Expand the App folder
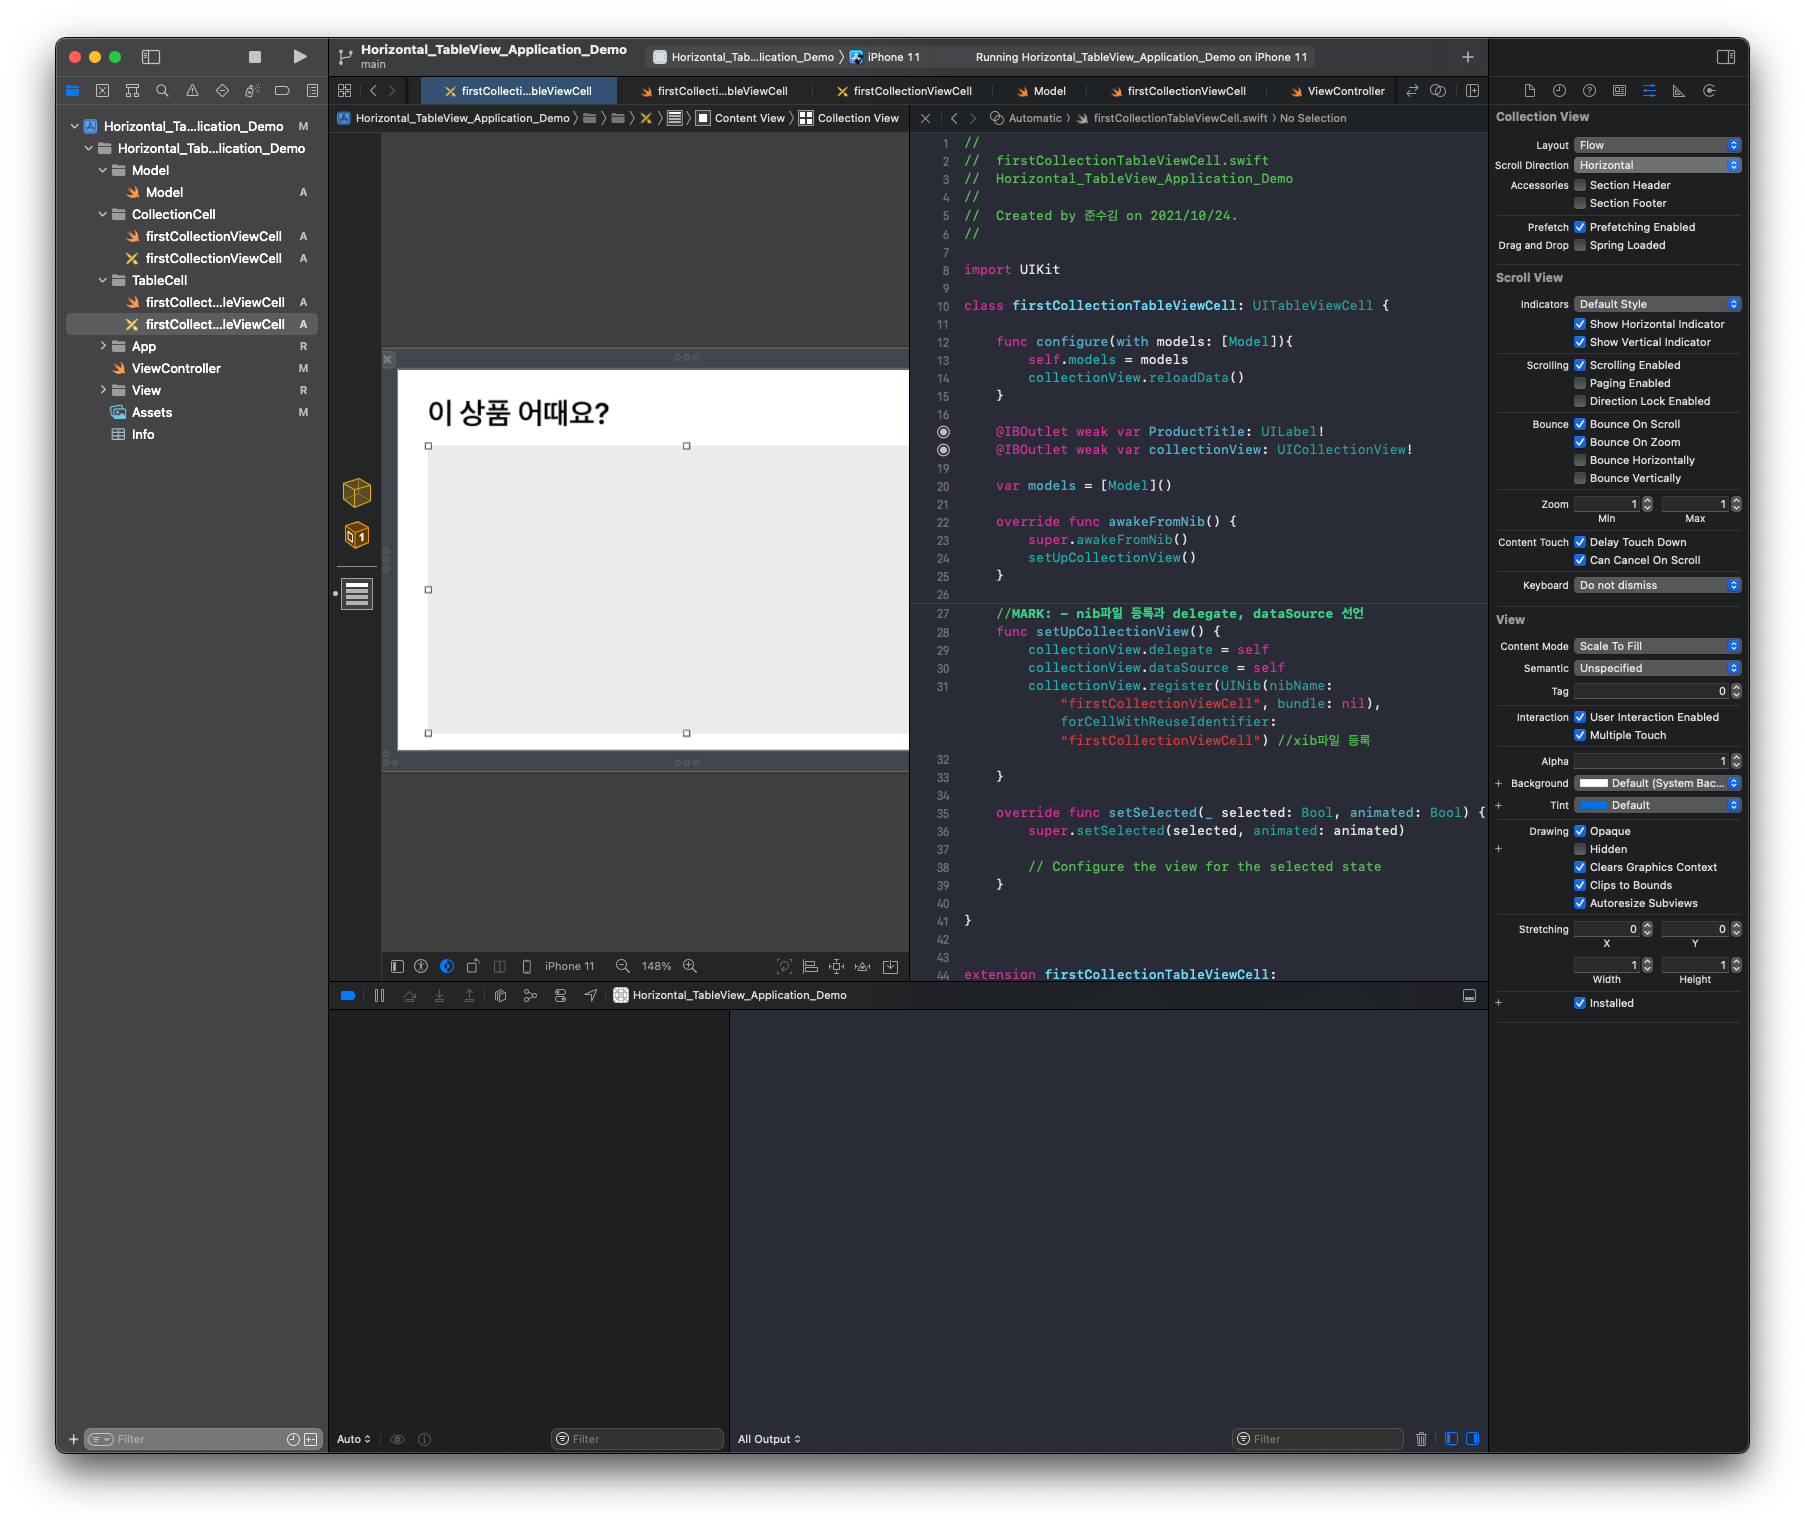This screenshot has height=1527, width=1805. click(x=102, y=346)
